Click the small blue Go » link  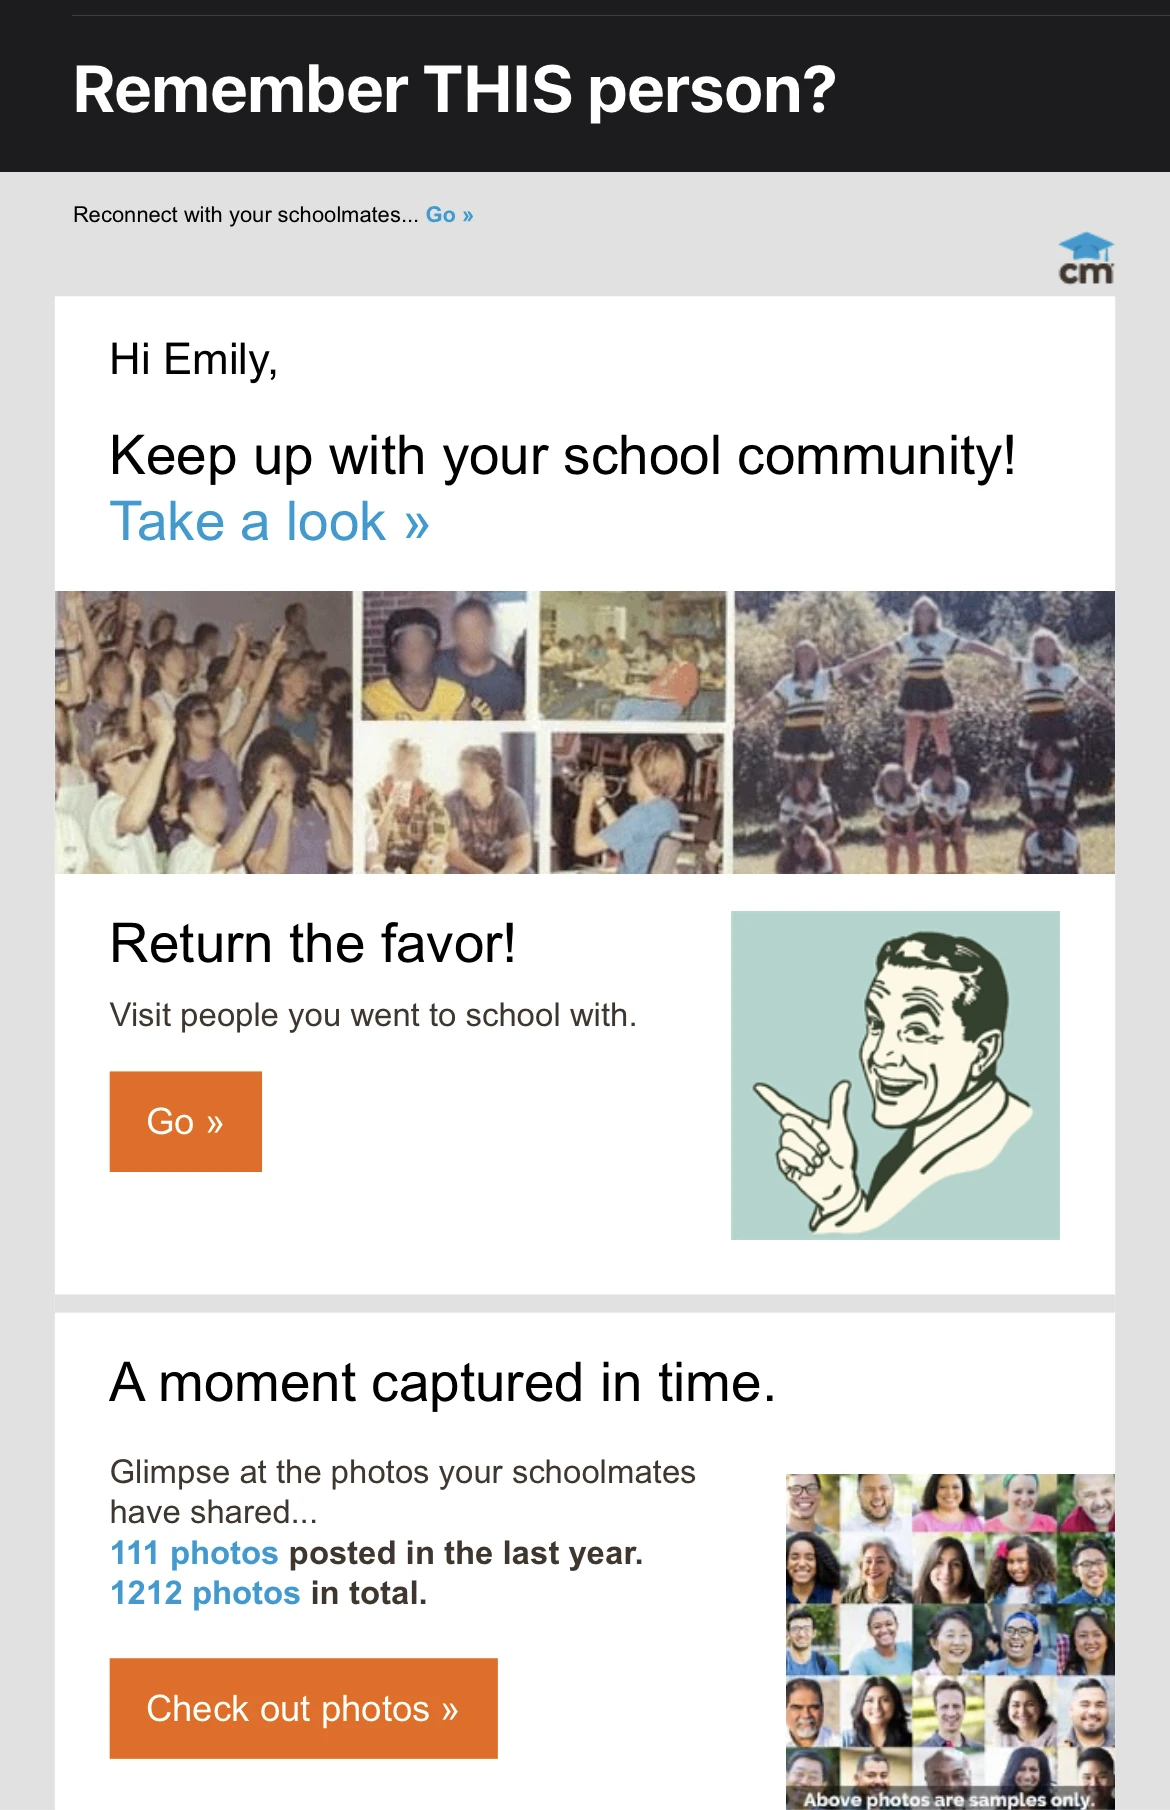click(449, 215)
